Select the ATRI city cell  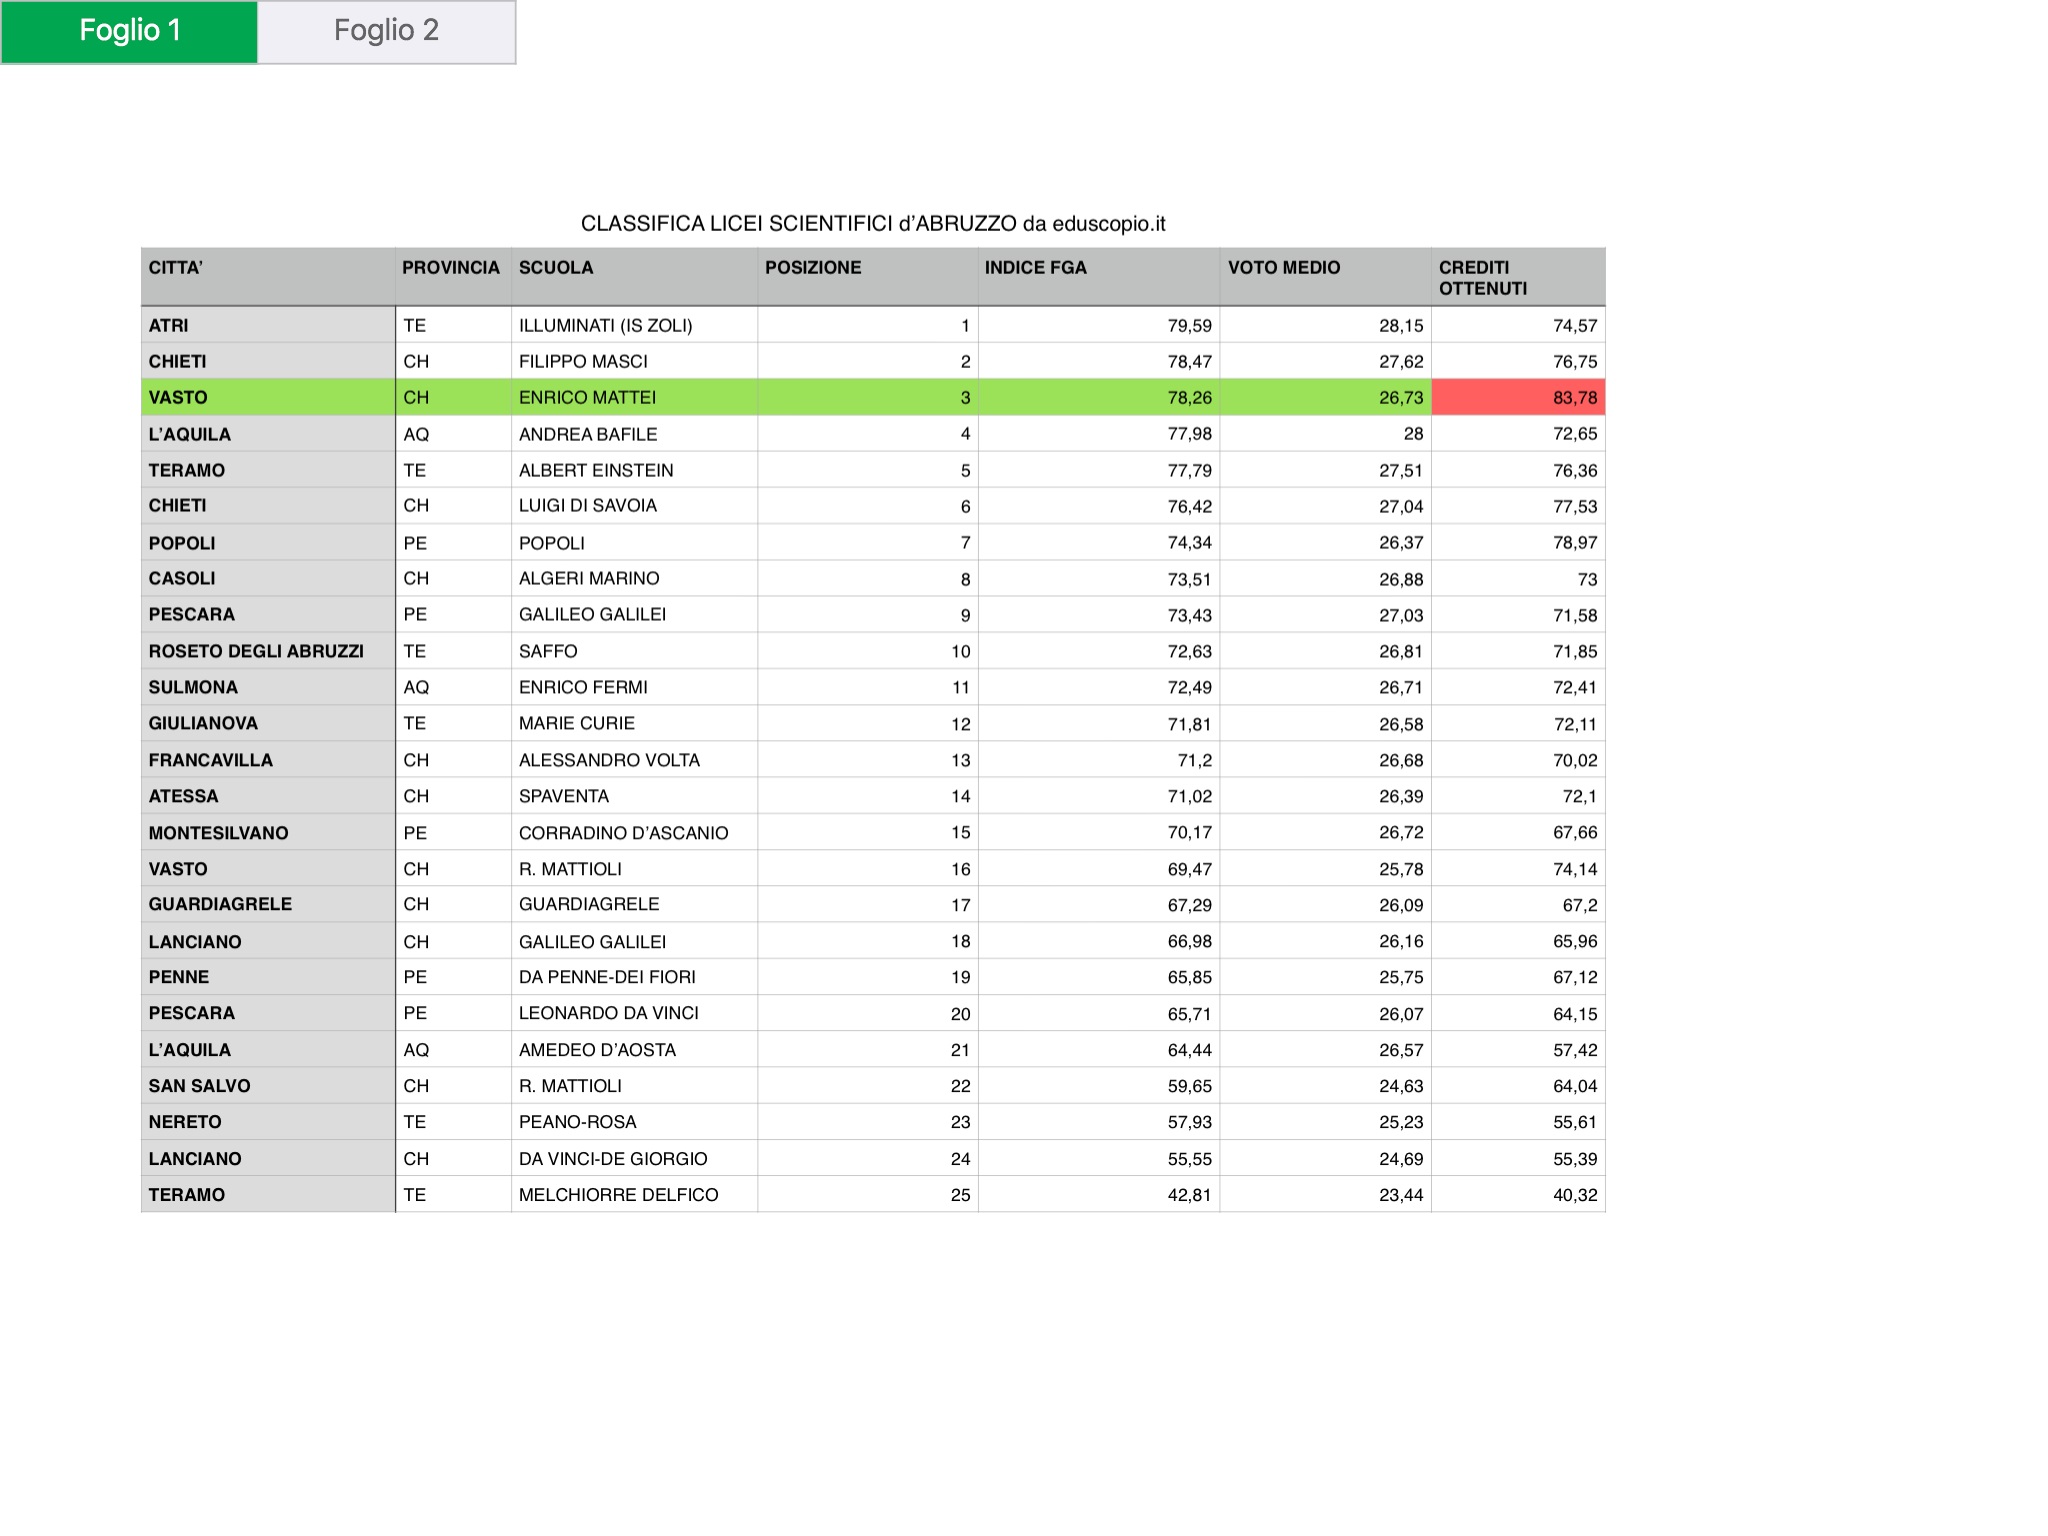click(268, 325)
